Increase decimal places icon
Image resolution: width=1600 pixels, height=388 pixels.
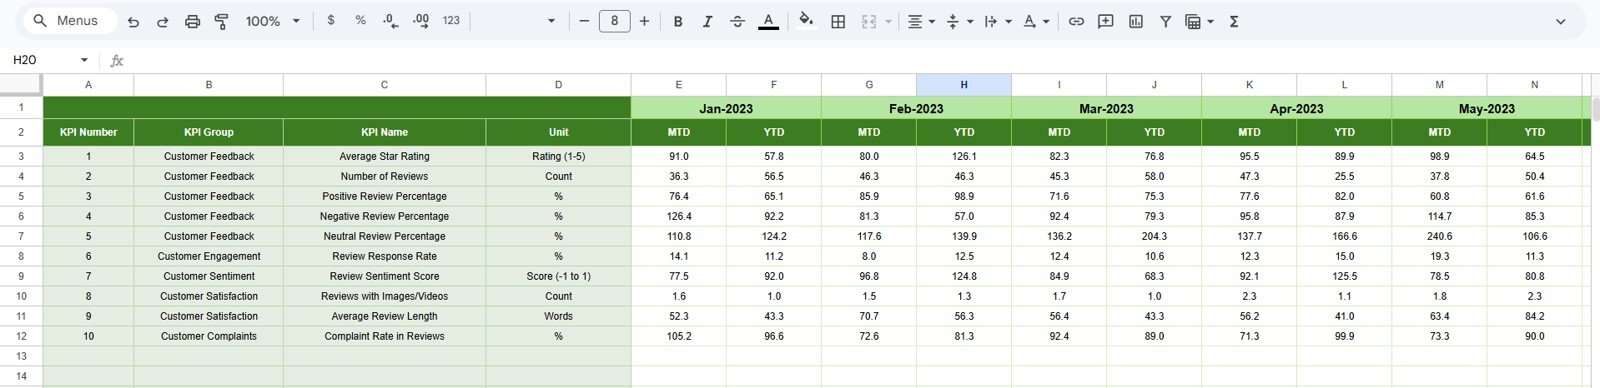pyautogui.click(x=421, y=20)
